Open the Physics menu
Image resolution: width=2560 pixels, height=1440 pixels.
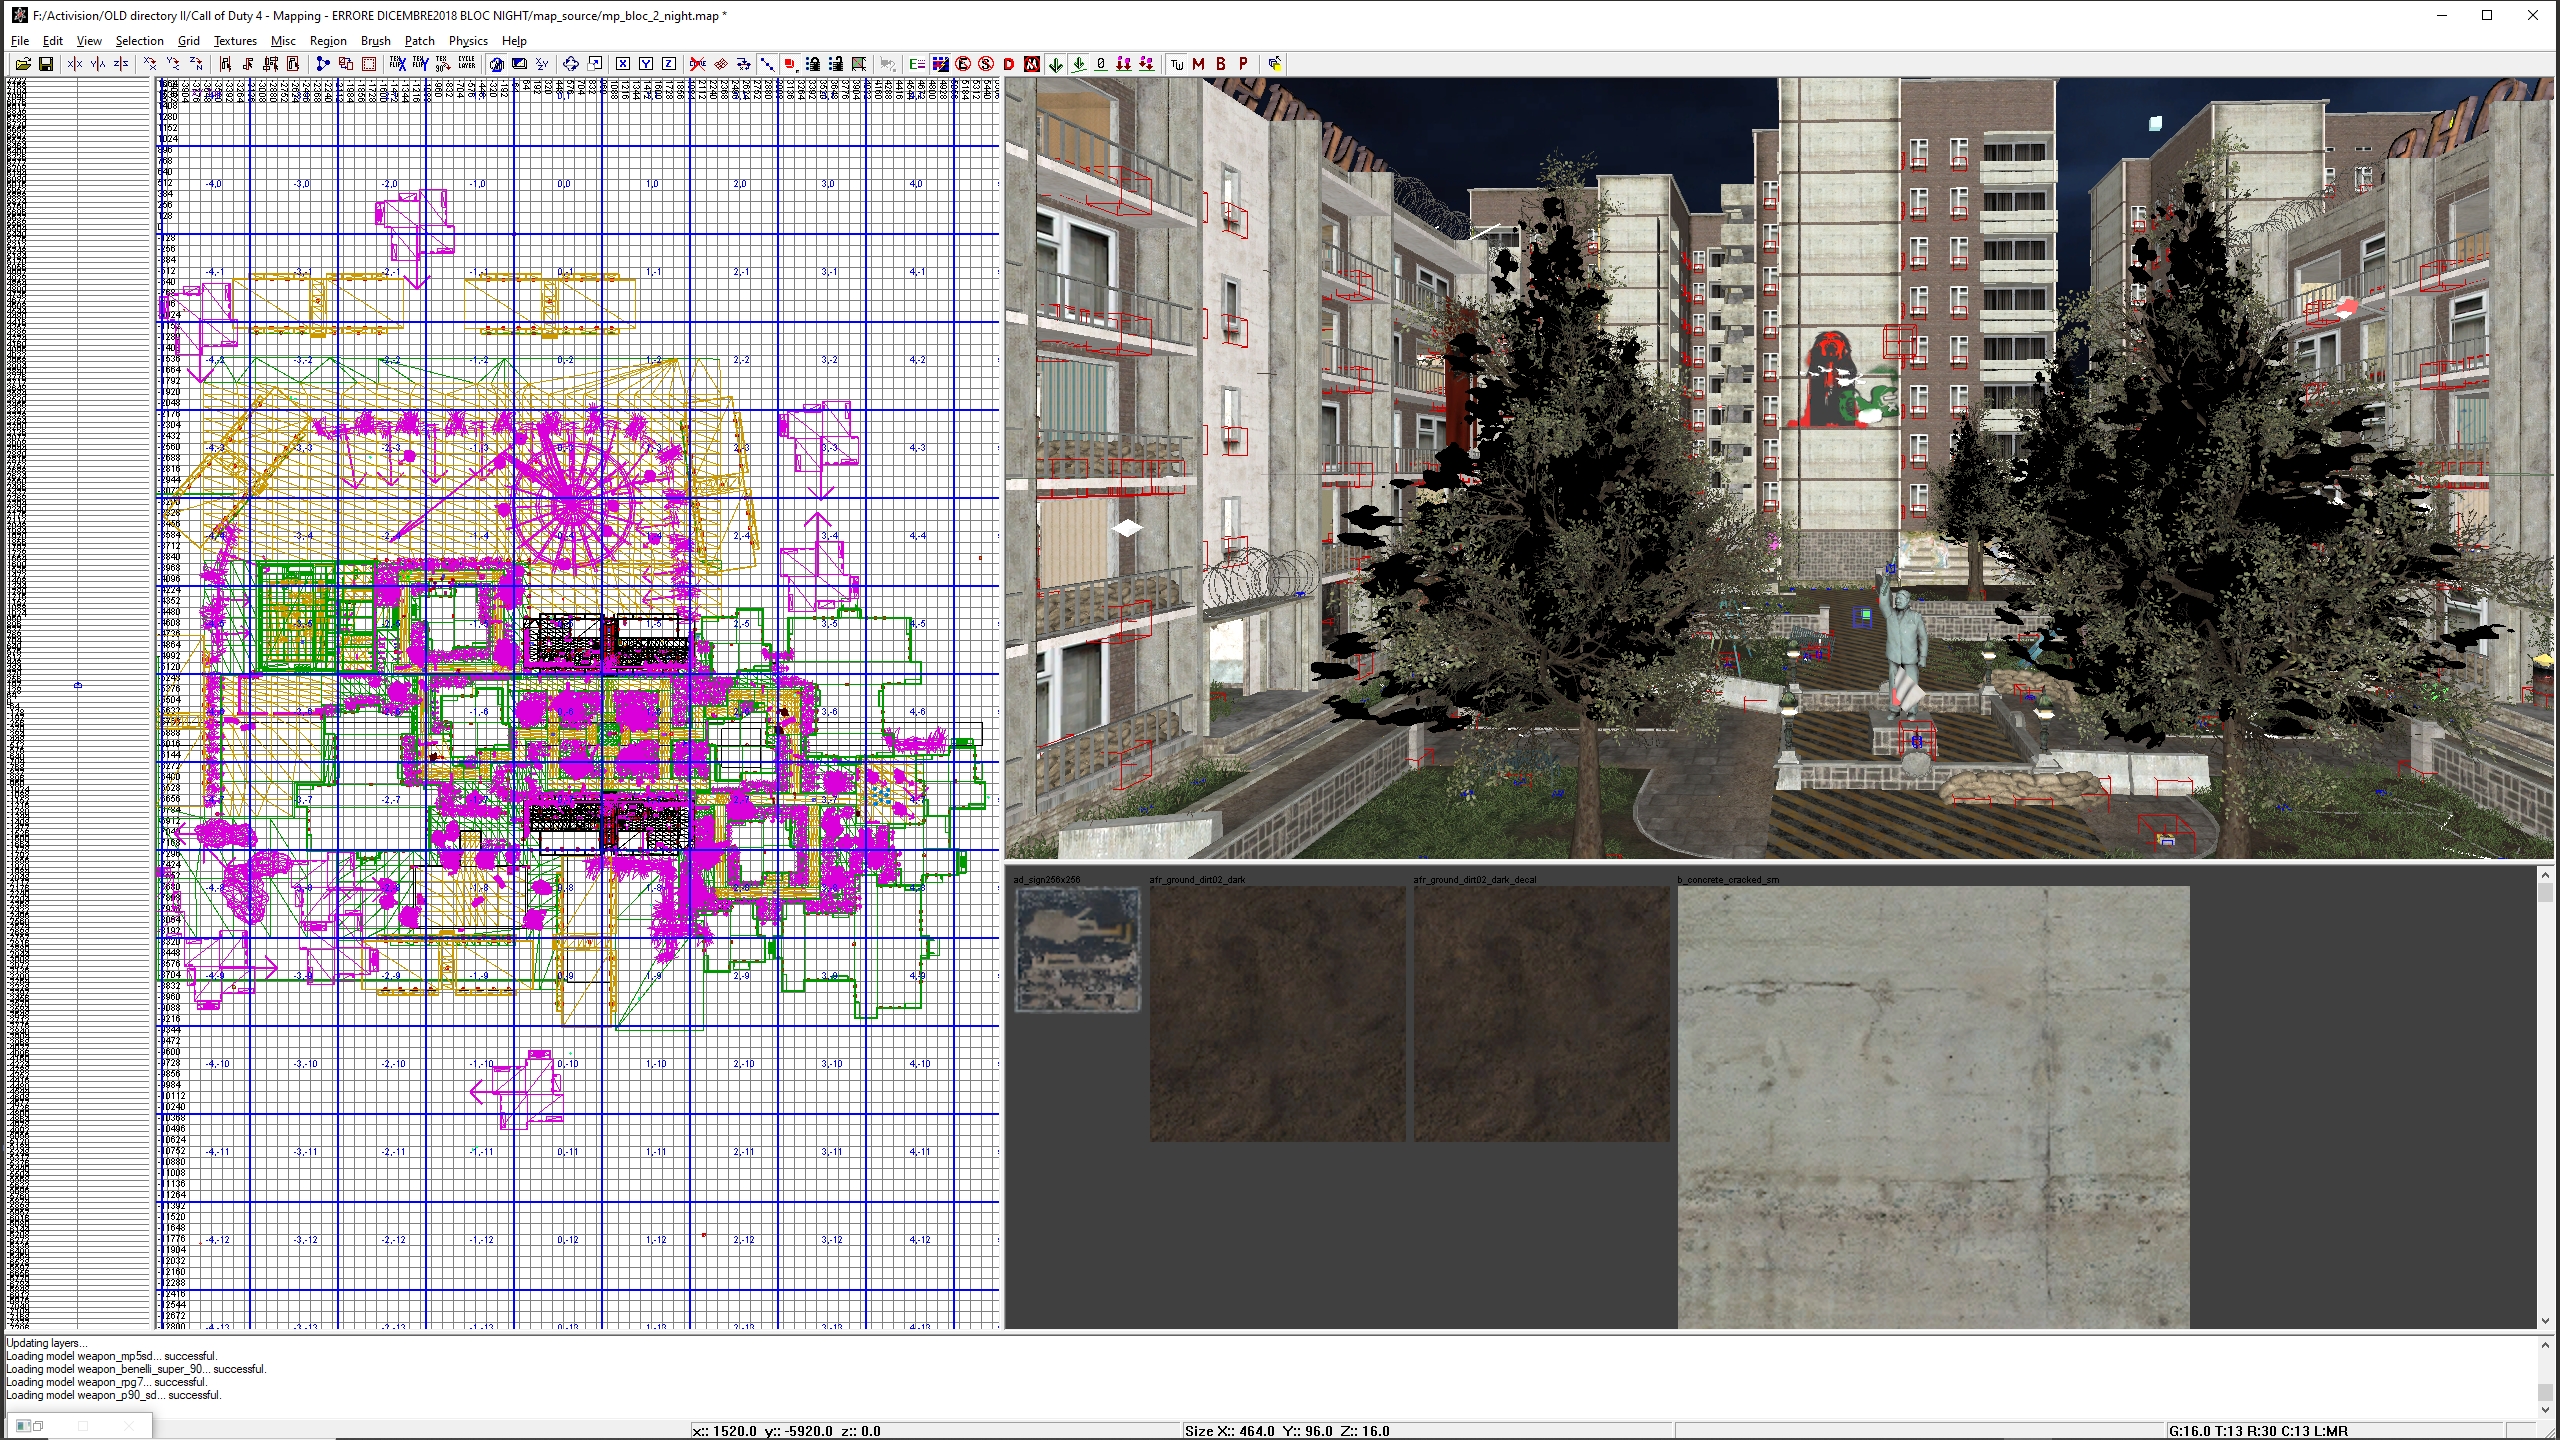tap(468, 41)
